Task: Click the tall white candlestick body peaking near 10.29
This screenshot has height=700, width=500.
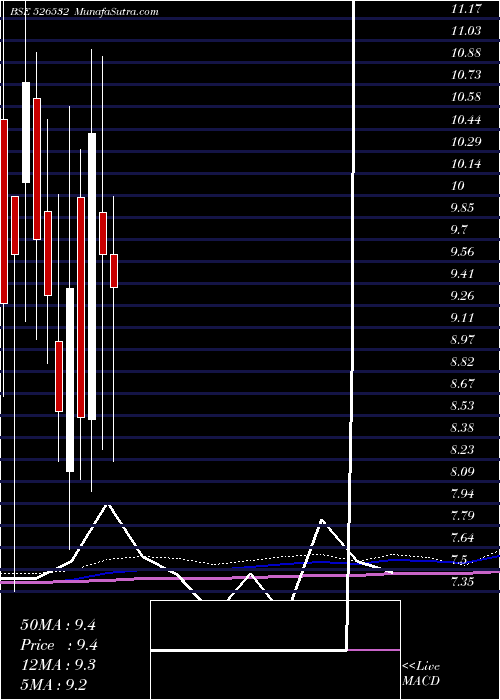Action: tap(92, 276)
